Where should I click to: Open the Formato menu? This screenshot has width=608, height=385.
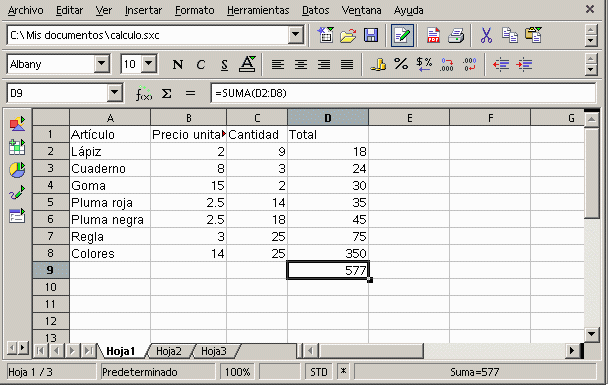coord(195,10)
